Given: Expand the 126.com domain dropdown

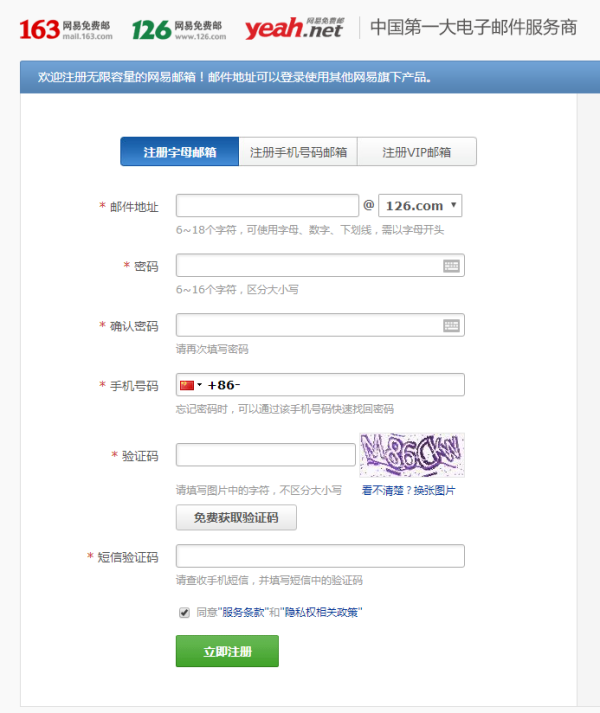Looking at the screenshot, I should pyautogui.click(x=420, y=206).
